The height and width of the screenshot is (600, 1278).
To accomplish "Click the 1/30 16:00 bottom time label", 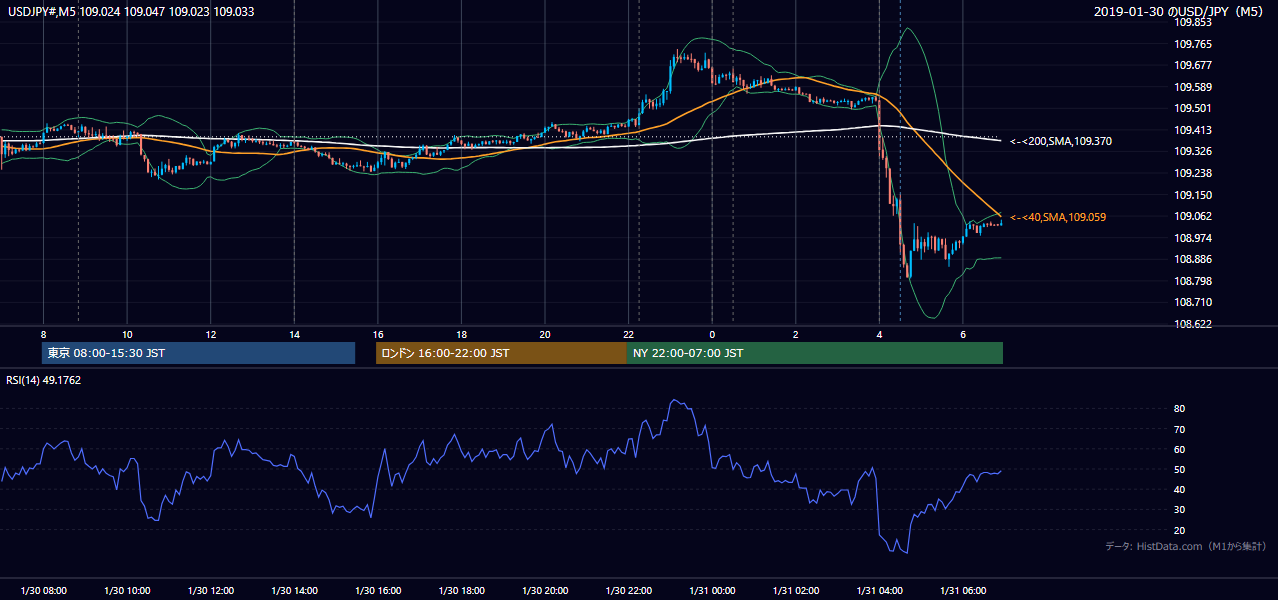I will point(377,591).
